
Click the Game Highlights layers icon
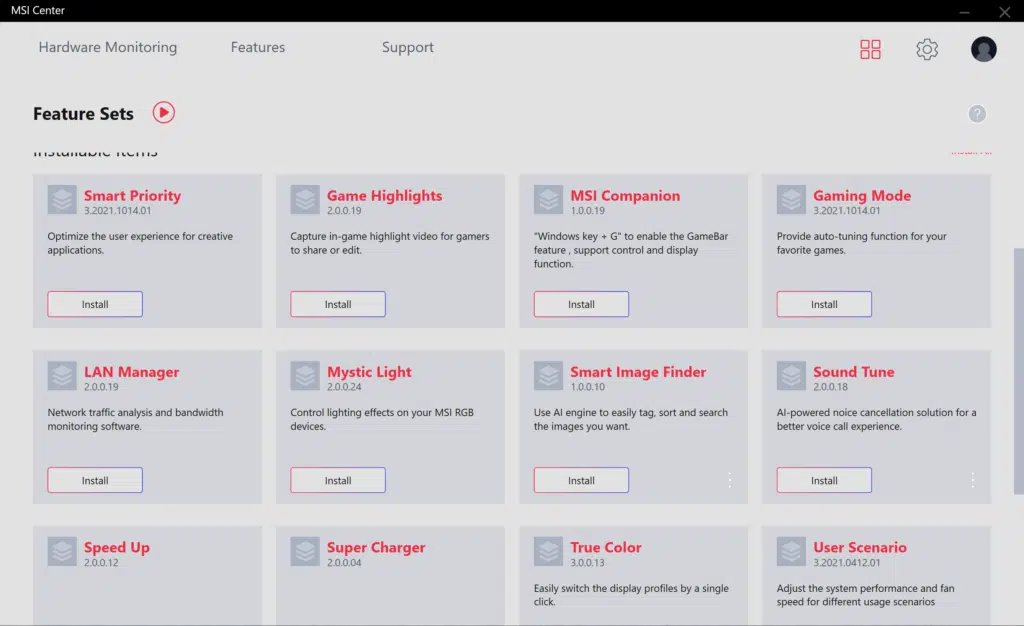(305, 200)
